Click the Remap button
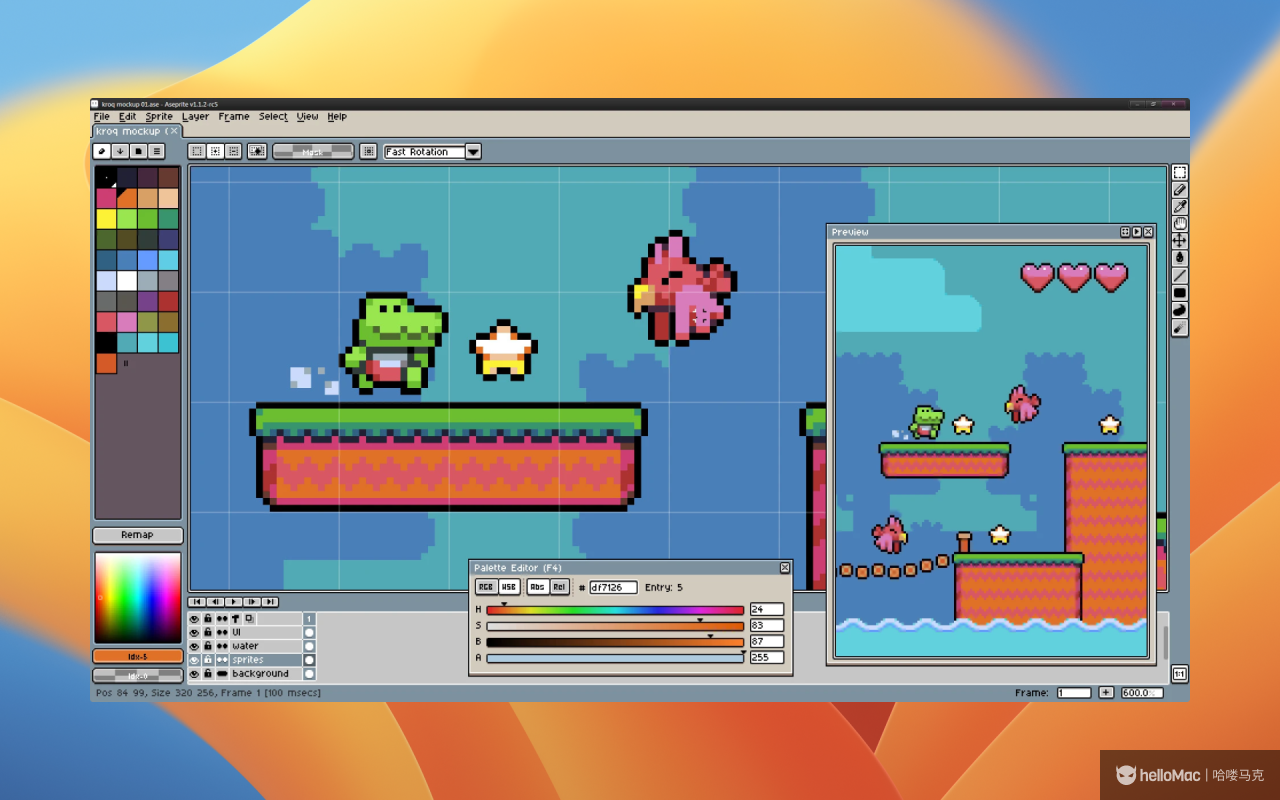 pyautogui.click(x=137, y=535)
